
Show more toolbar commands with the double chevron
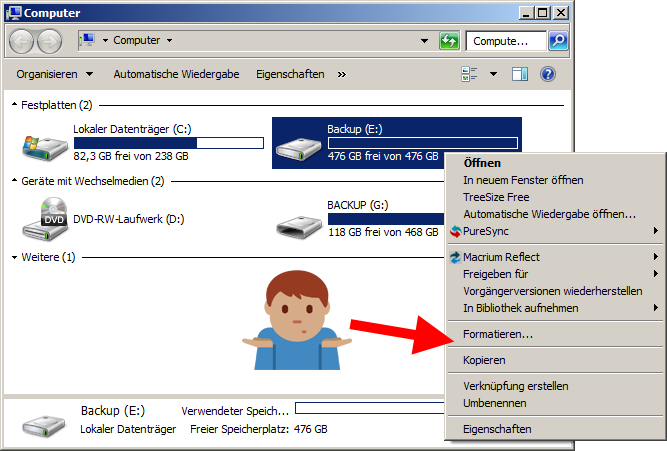342,75
